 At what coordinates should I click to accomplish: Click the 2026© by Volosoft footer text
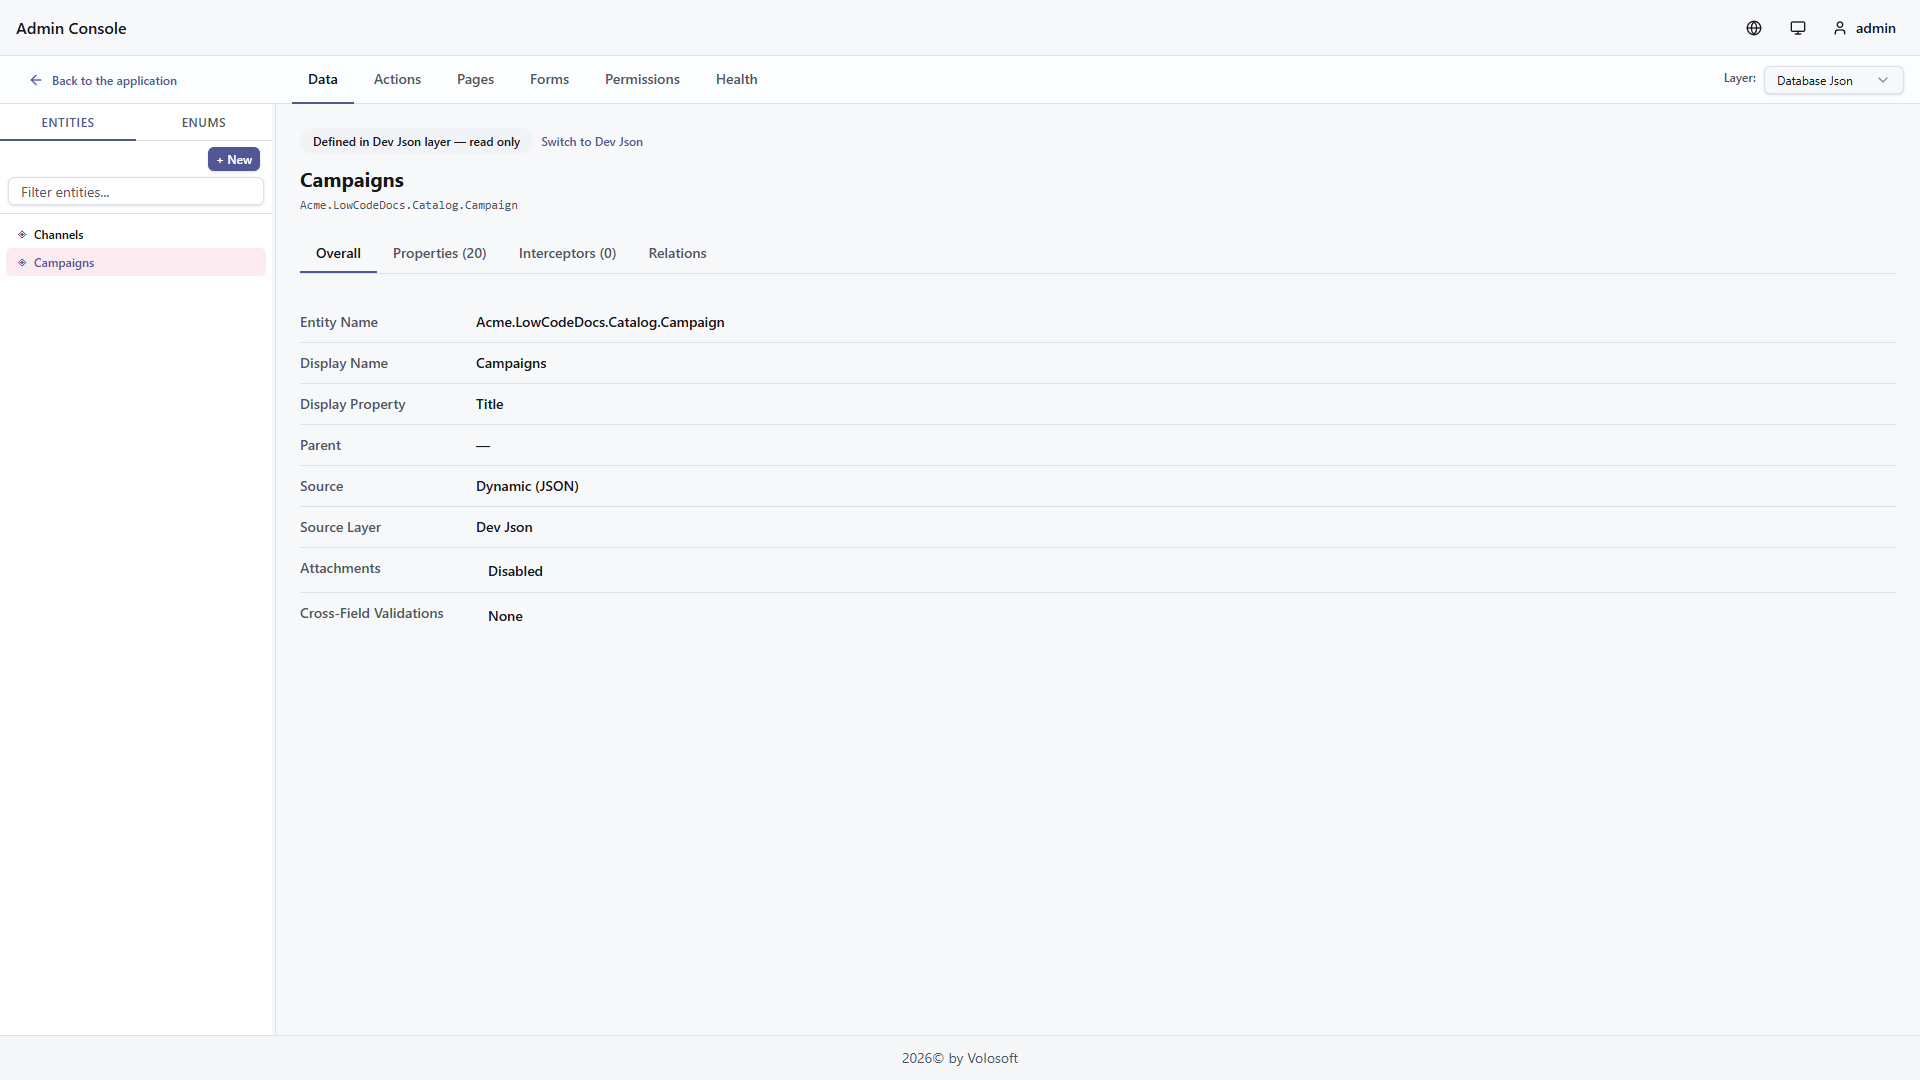(960, 1058)
